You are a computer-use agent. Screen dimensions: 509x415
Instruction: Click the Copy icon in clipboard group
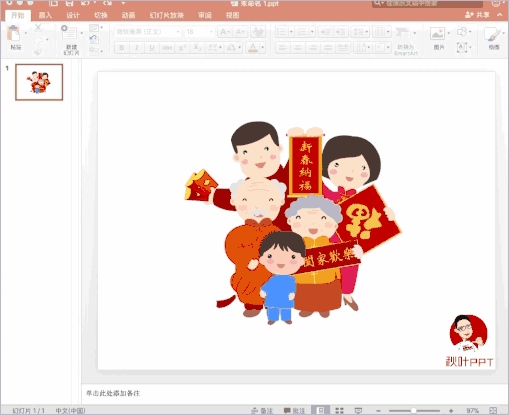tap(39, 40)
